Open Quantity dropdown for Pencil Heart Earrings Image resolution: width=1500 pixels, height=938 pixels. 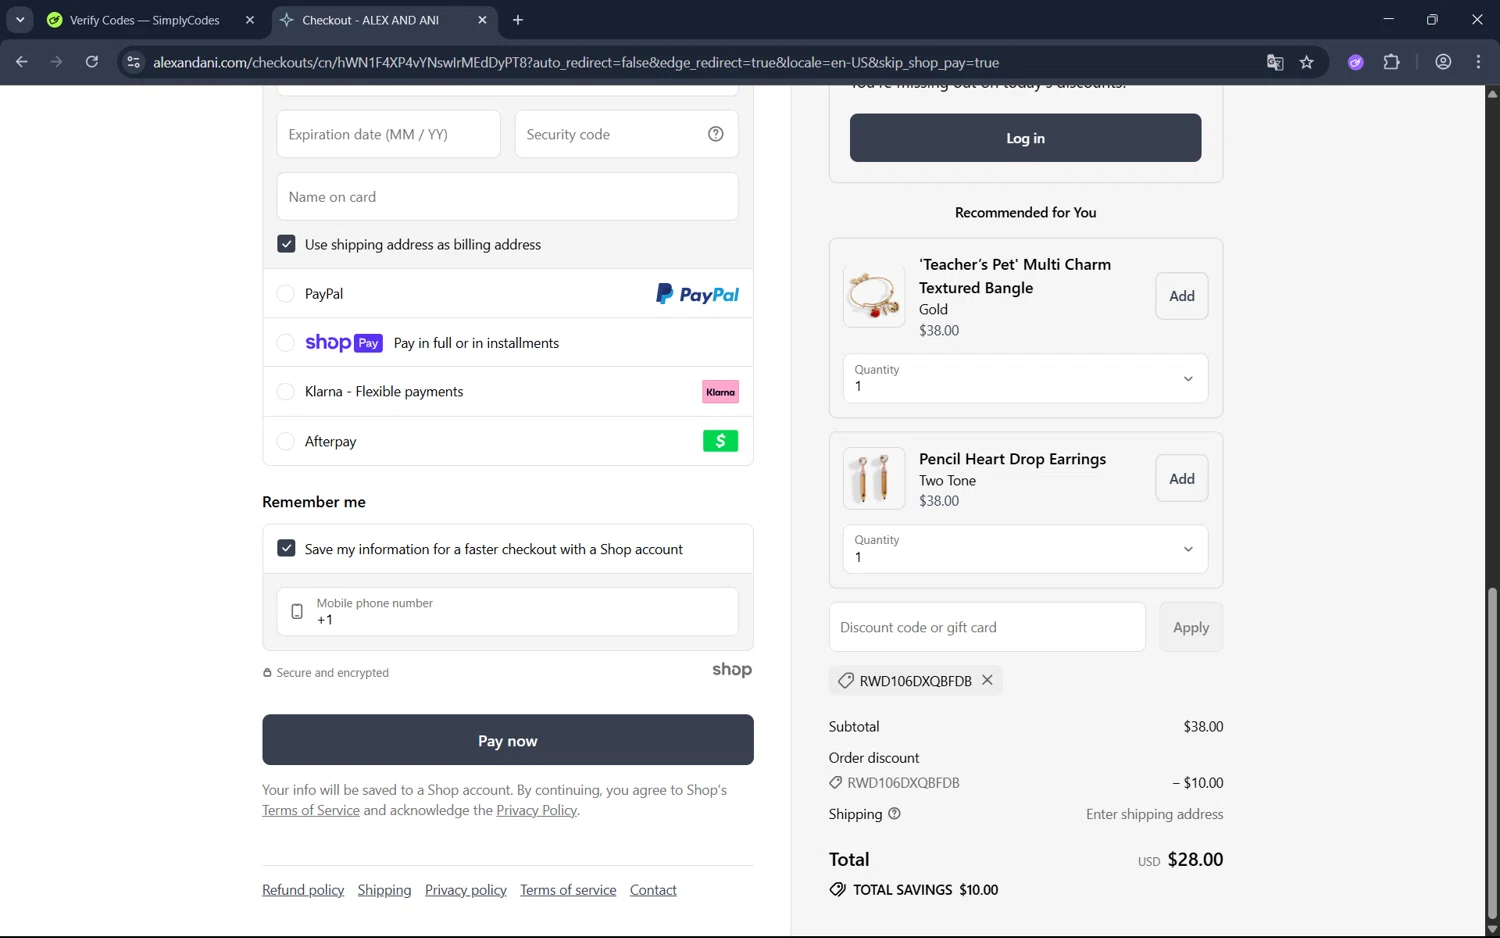(1025, 549)
